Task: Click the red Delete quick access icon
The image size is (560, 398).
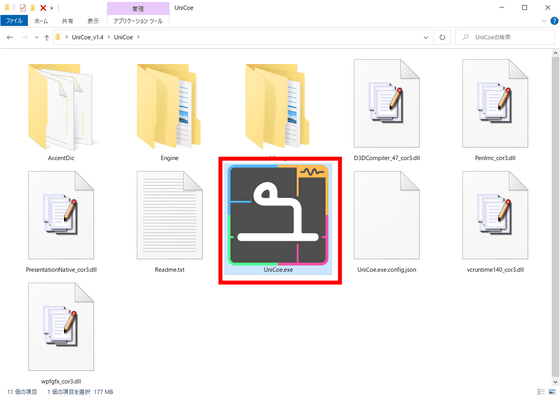Action: pos(43,8)
